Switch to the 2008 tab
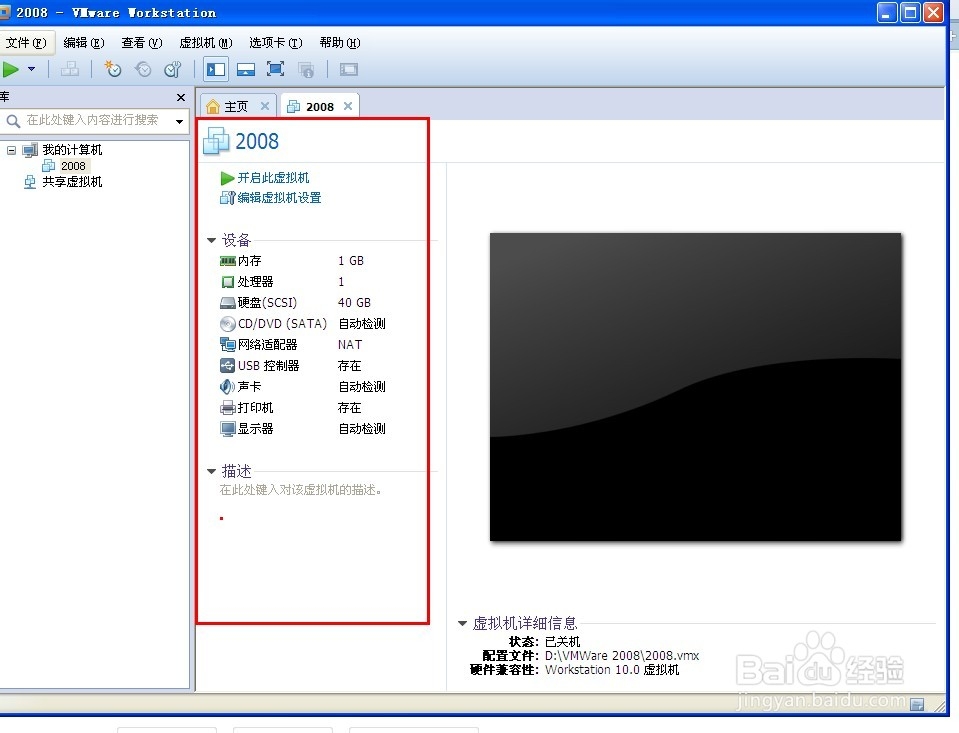Image resolution: width=959 pixels, height=733 pixels. click(x=320, y=107)
